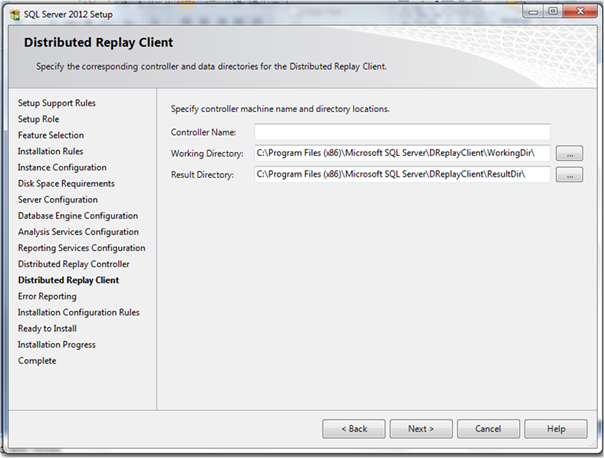Select the Error Reporting step
Viewport: 604px width, 458px height.
pyautogui.click(x=47, y=297)
